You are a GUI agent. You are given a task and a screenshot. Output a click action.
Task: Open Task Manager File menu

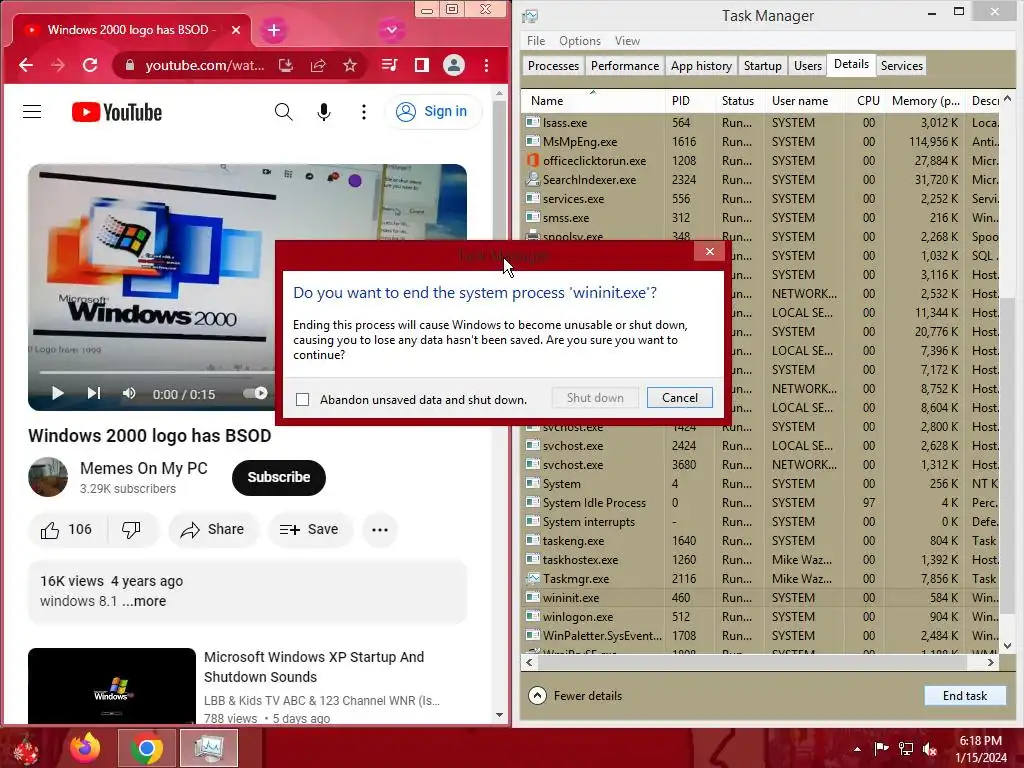[536, 40]
